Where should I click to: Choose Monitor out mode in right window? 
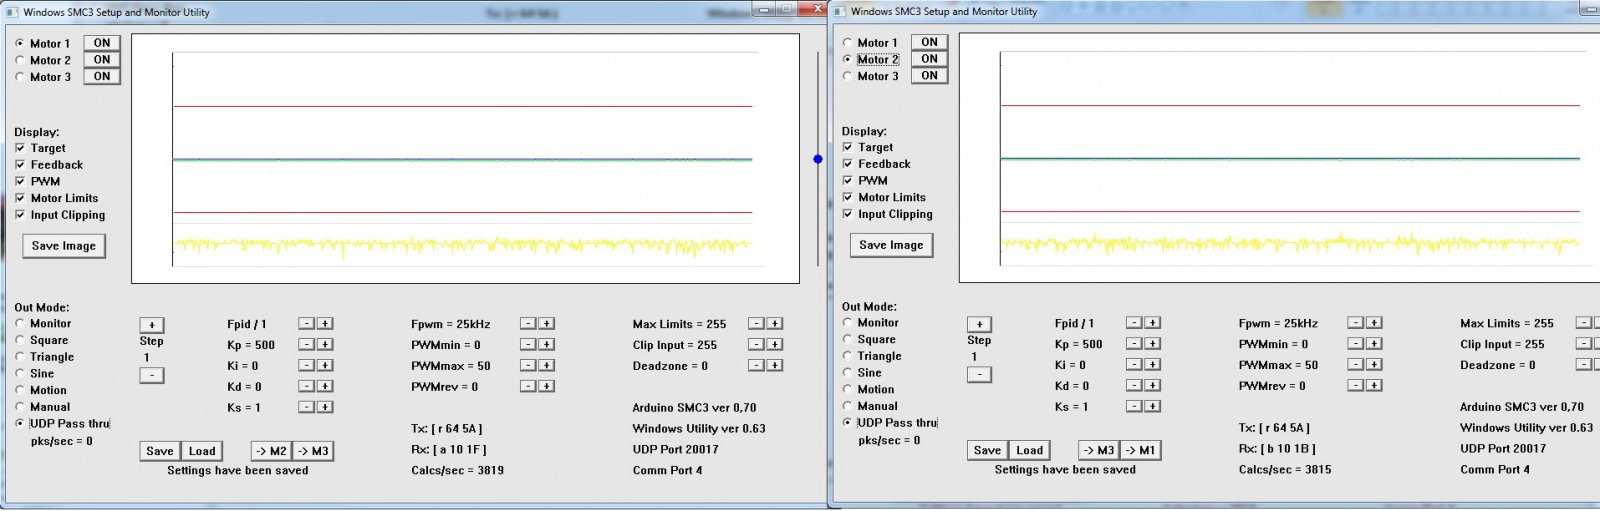848,323
